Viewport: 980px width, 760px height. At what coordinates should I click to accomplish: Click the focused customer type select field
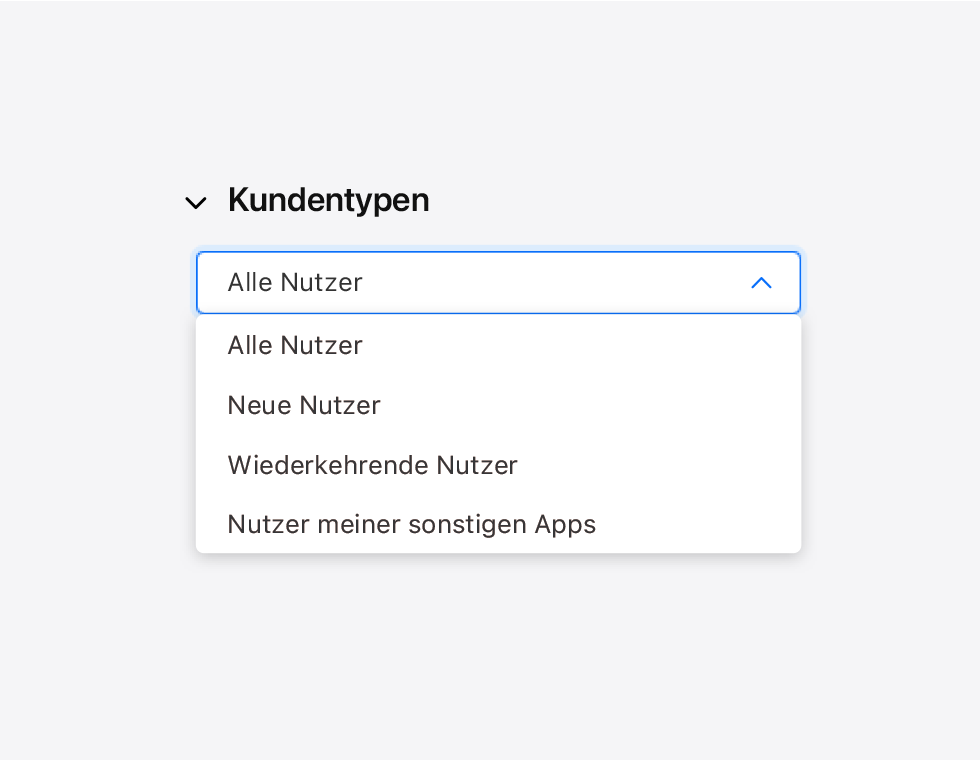tap(480, 283)
